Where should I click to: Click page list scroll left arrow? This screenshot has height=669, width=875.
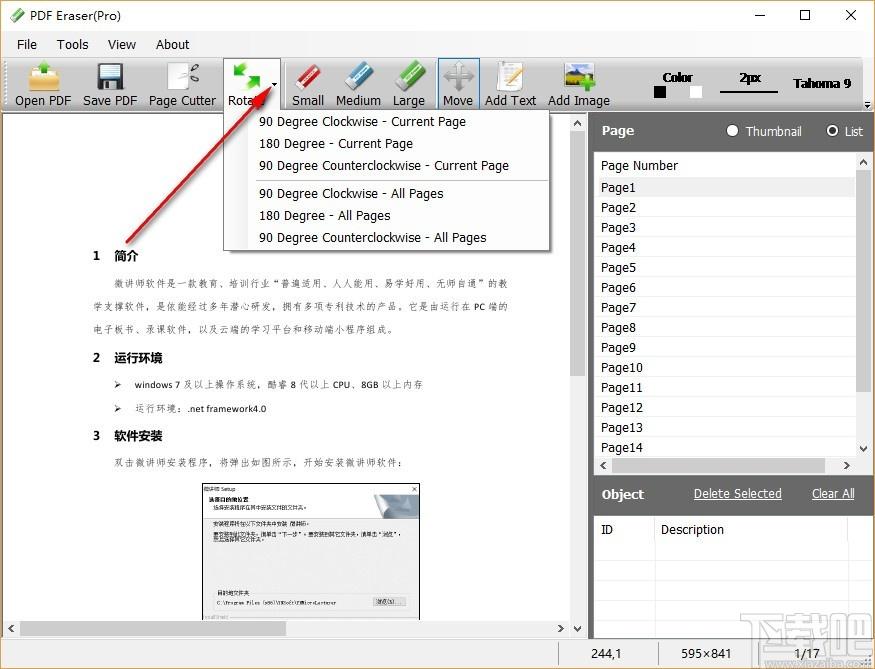[603, 465]
